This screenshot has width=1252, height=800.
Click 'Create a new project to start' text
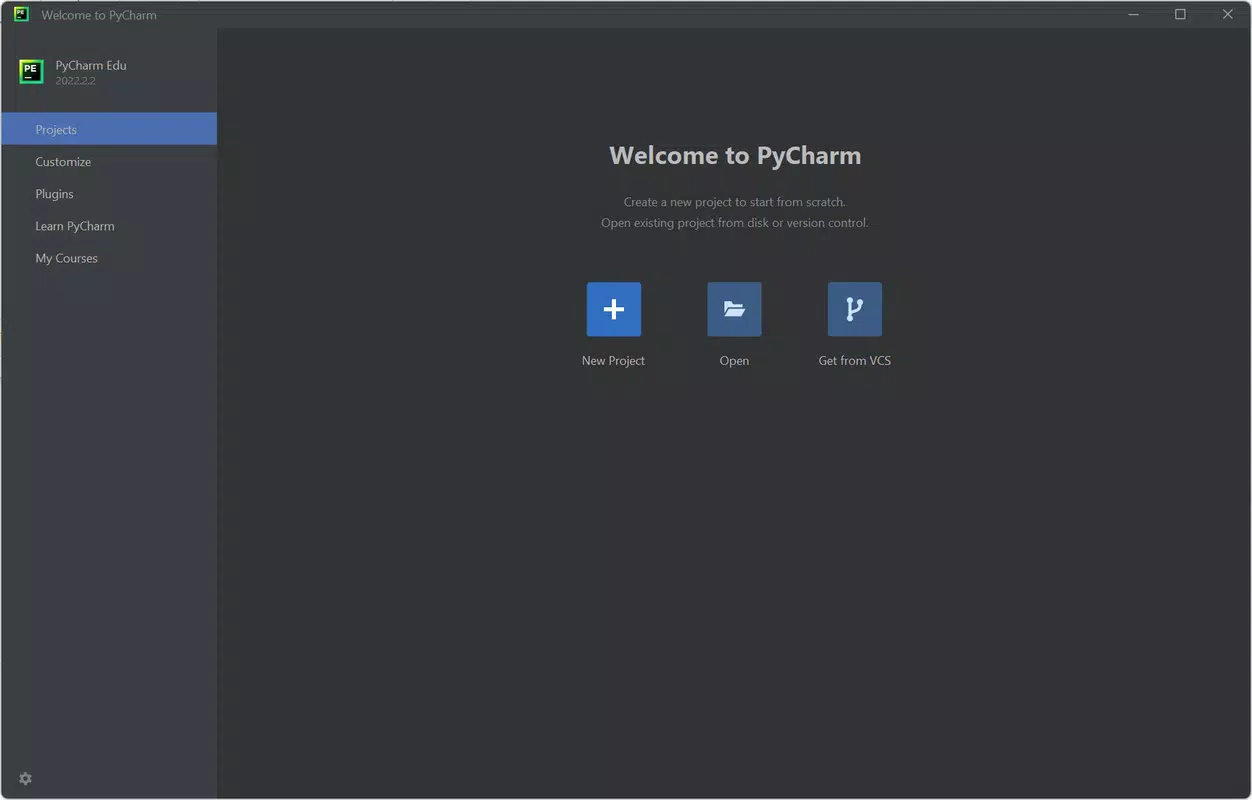[x=734, y=202]
